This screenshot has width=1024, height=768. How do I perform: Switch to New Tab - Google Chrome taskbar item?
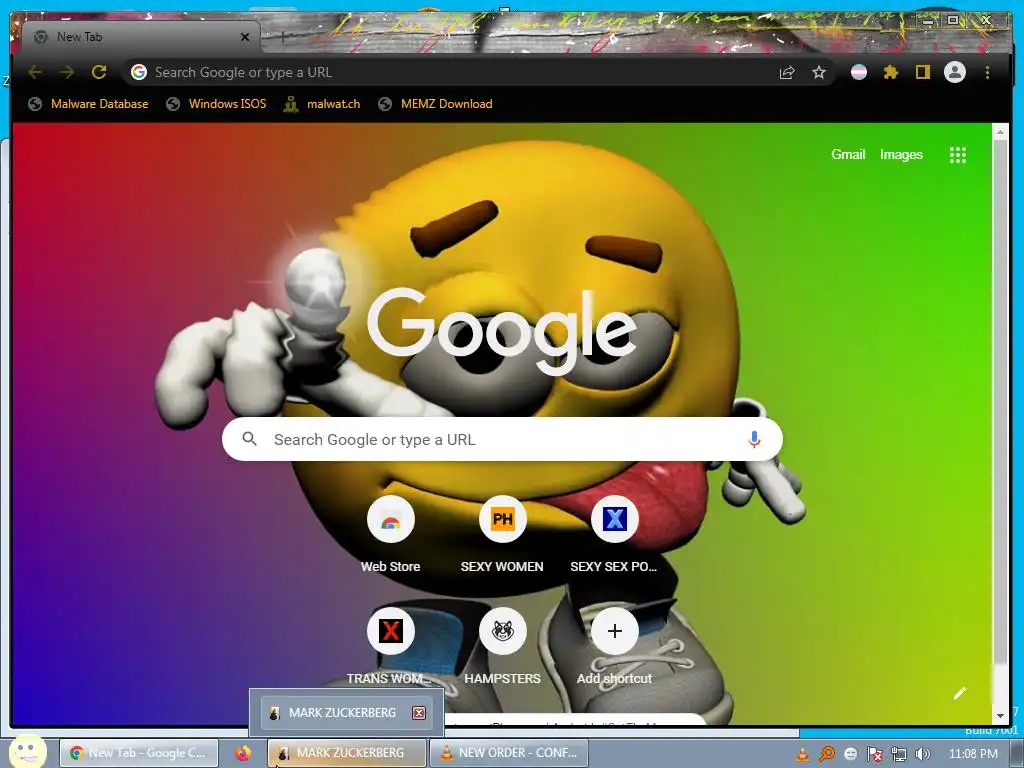[x=139, y=753]
